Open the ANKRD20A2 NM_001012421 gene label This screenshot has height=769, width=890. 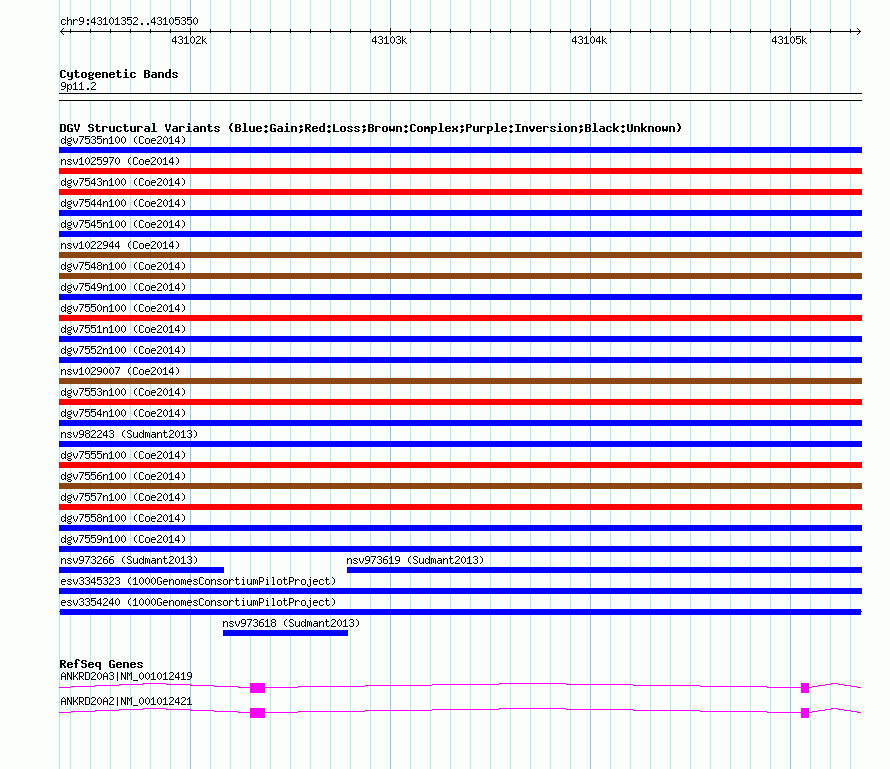[126, 701]
